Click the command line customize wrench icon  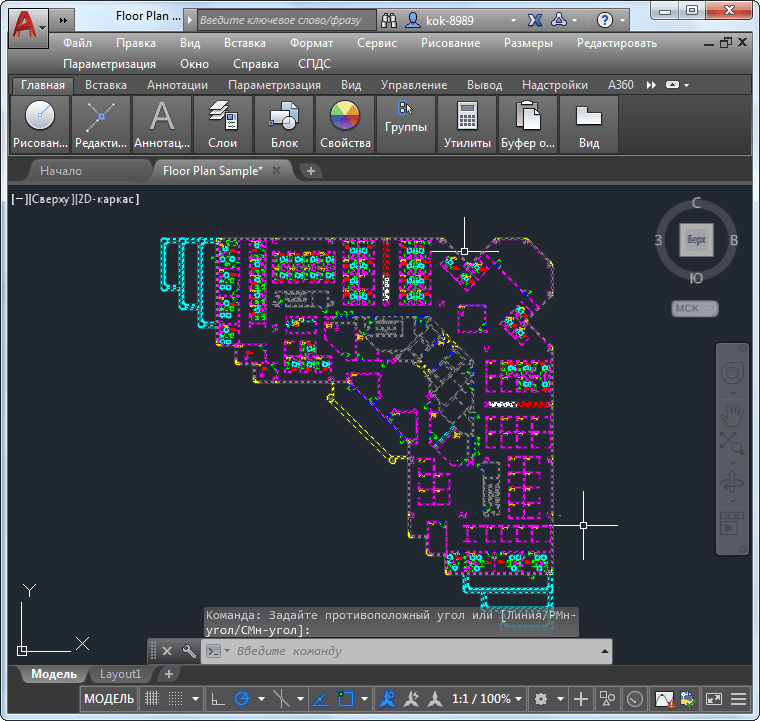[x=189, y=651]
